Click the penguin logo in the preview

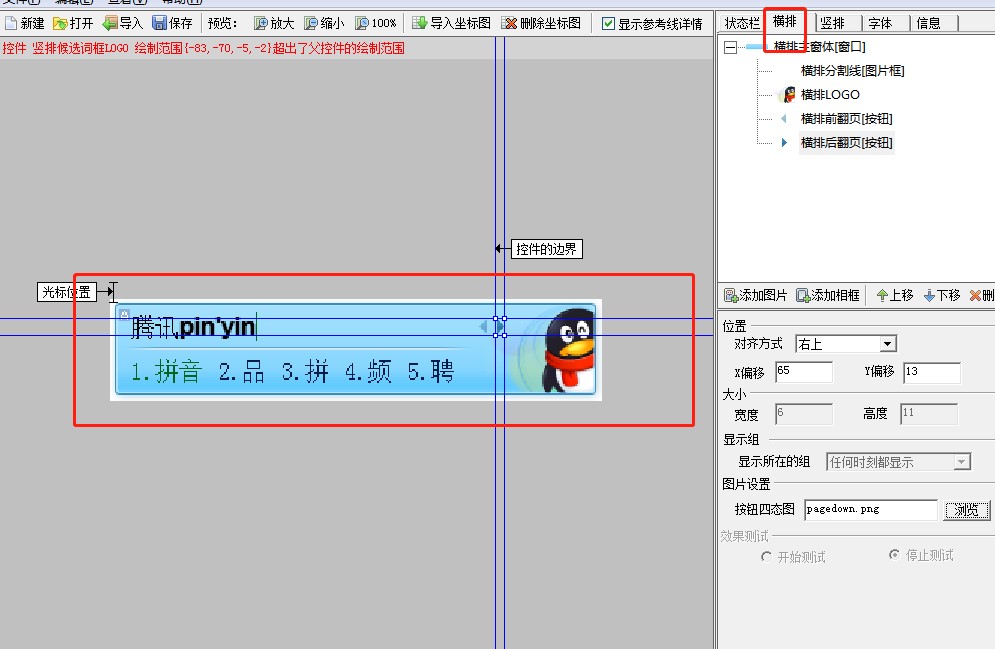click(569, 350)
